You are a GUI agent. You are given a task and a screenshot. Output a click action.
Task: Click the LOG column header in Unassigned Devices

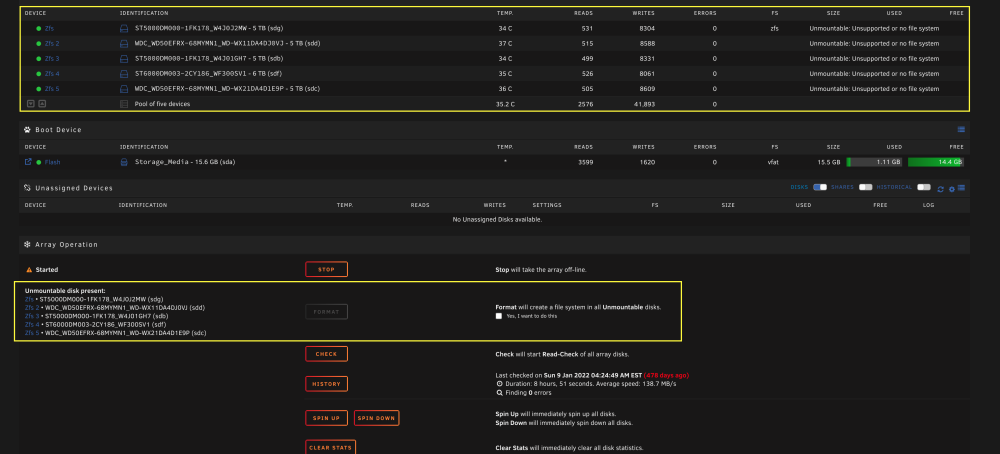[928, 205]
